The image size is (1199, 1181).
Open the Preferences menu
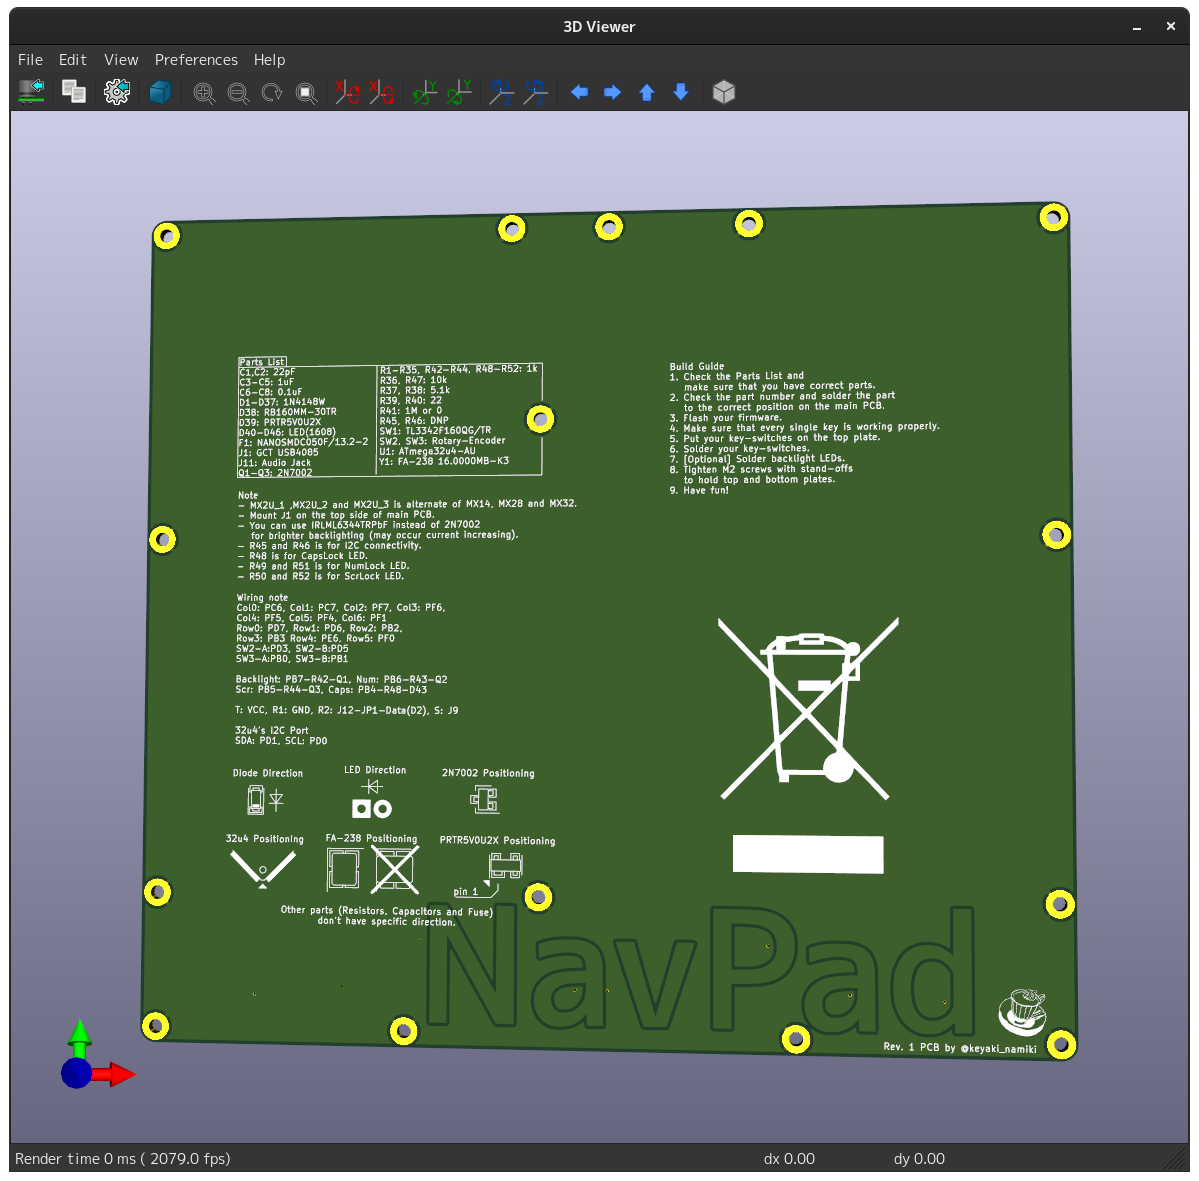coord(196,59)
